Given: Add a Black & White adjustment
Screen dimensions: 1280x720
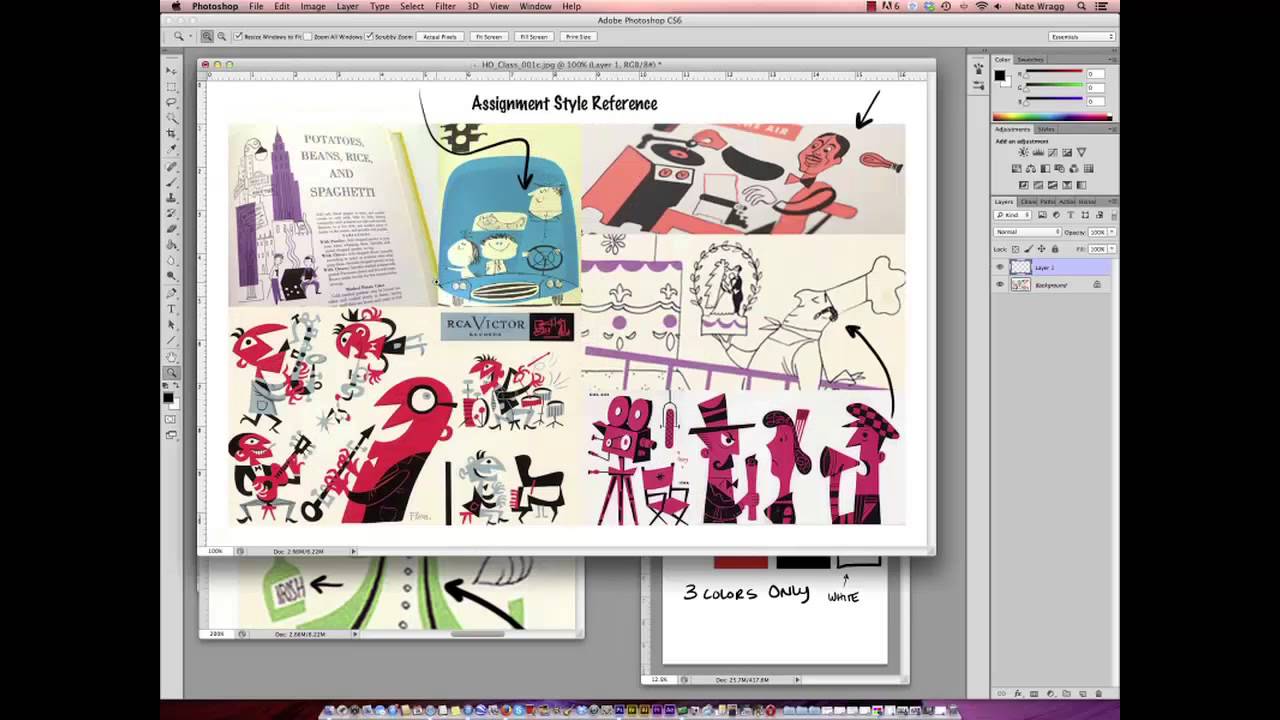Looking at the screenshot, I should point(1045,169).
